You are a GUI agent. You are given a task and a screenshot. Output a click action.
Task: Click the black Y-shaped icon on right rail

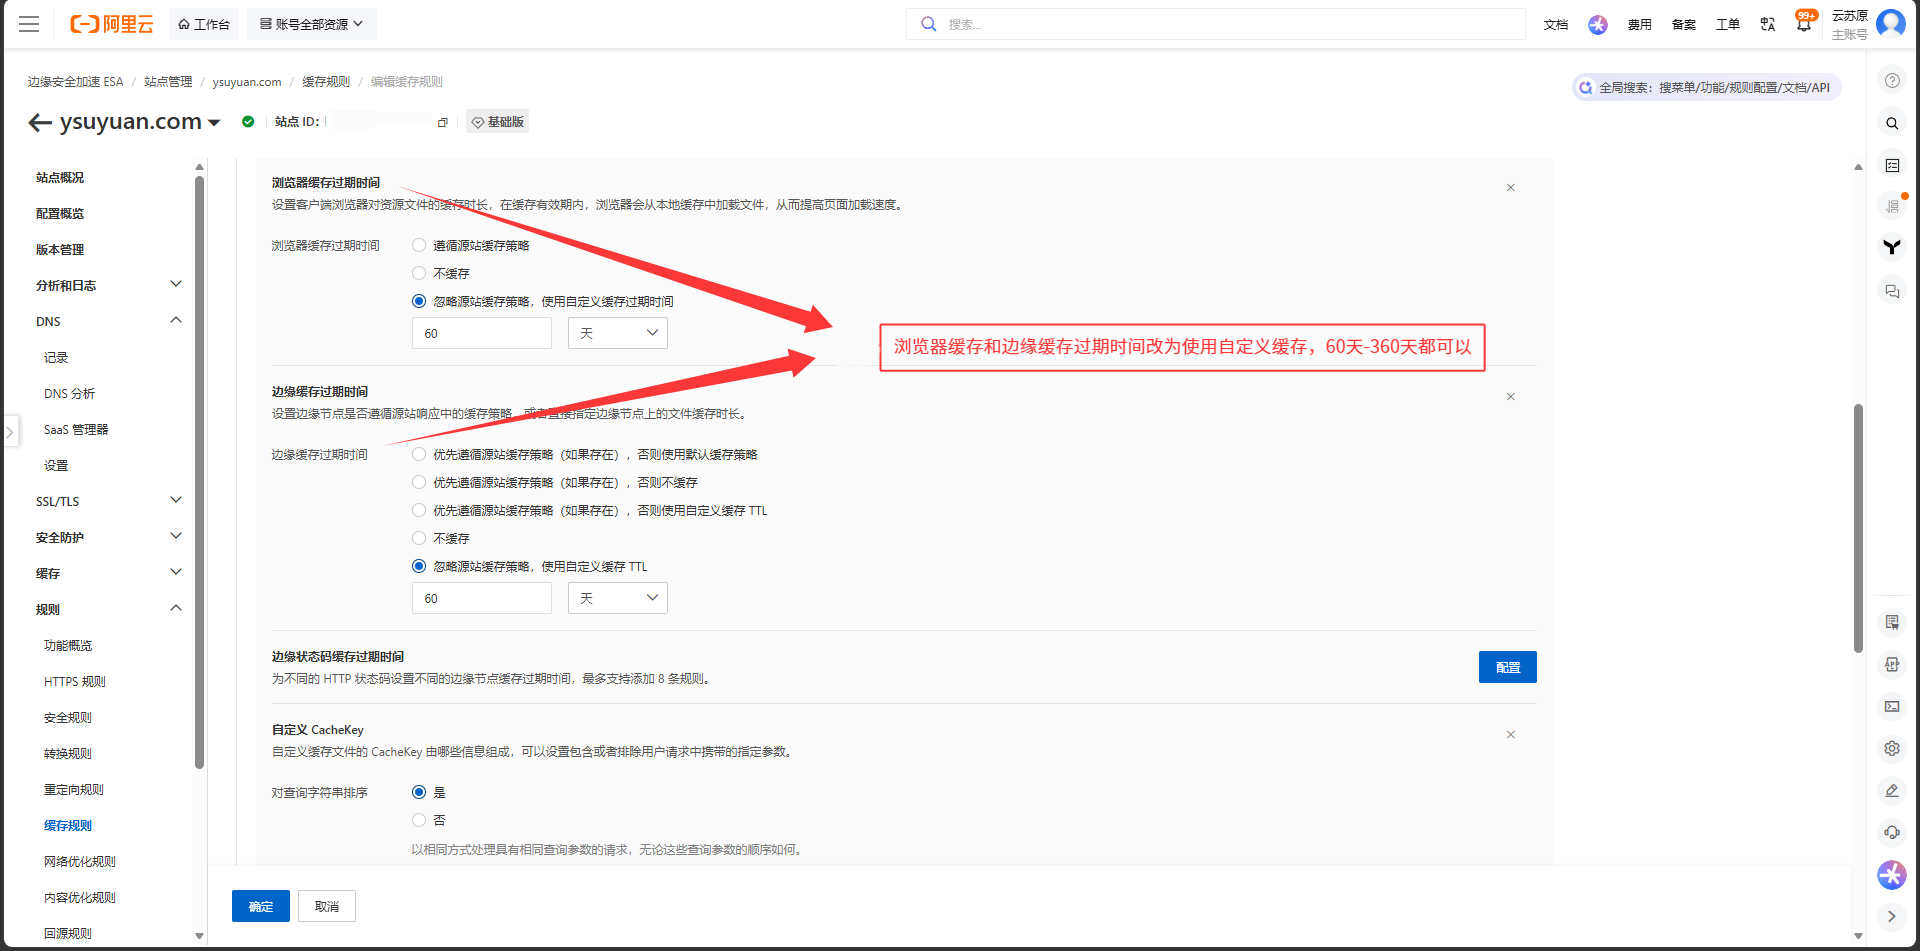click(x=1892, y=247)
